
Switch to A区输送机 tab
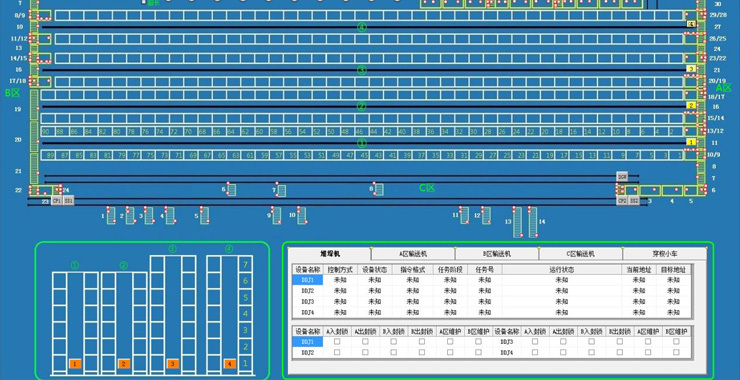point(413,254)
